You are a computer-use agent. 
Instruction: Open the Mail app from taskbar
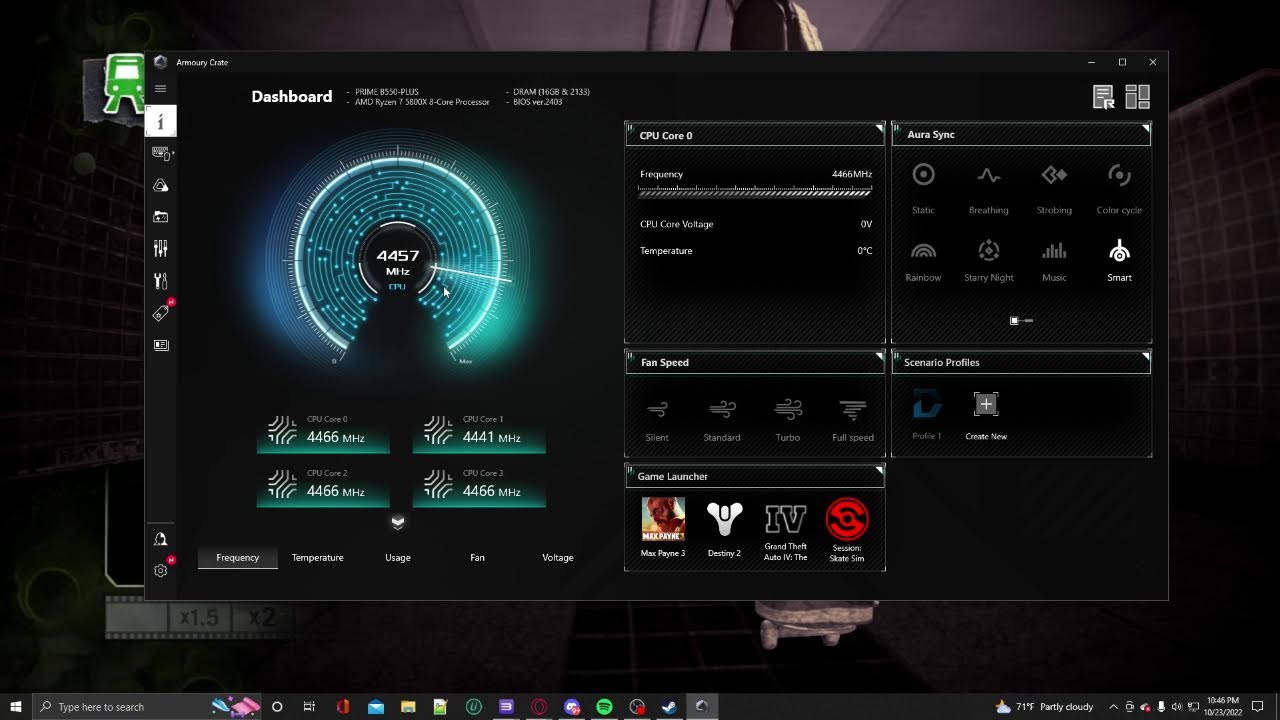376,707
